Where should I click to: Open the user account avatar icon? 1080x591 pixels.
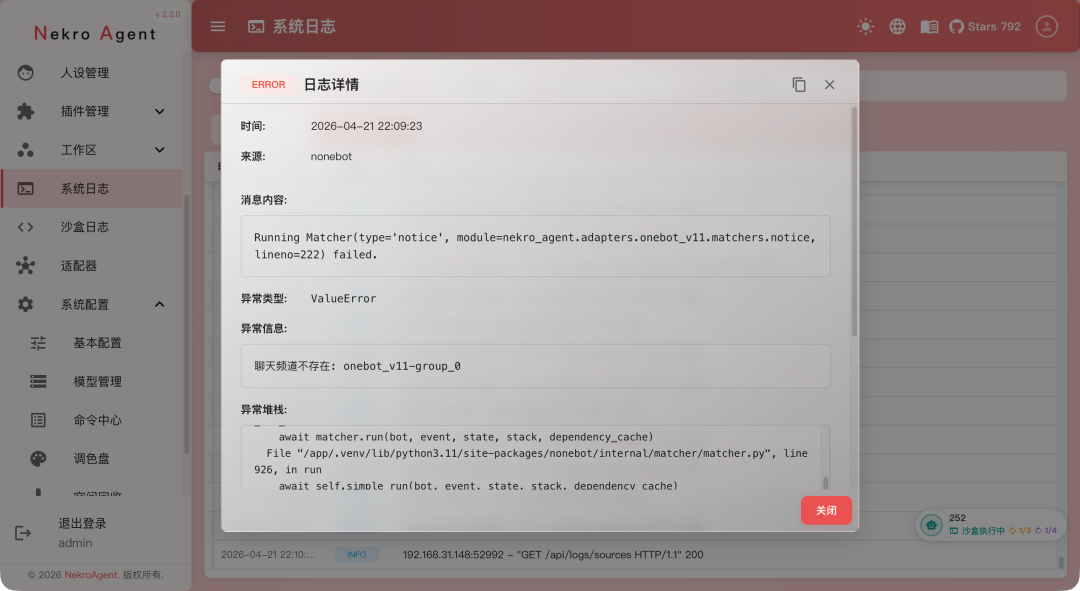click(x=1046, y=26)
